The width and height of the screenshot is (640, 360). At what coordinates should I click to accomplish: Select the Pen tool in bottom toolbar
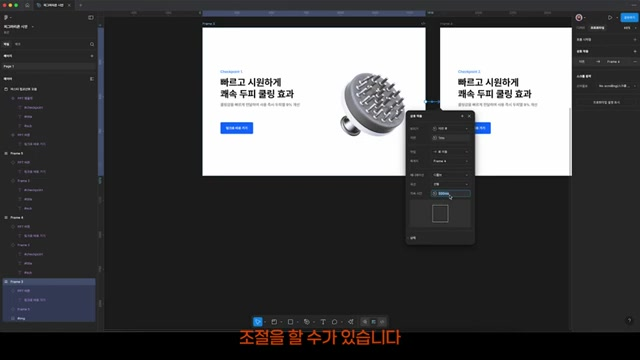pyautogui.click(x=307, y=322)
